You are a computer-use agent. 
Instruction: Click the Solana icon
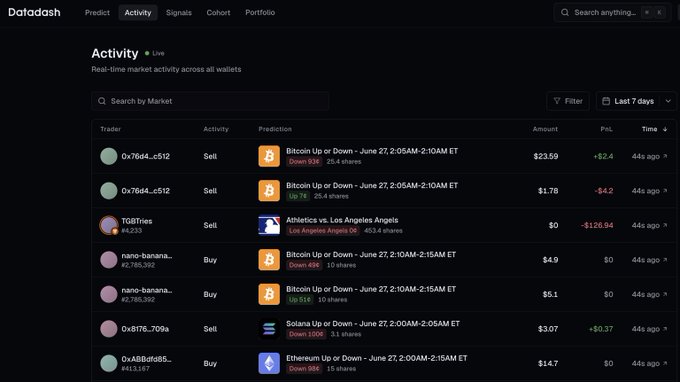[269, 329]
